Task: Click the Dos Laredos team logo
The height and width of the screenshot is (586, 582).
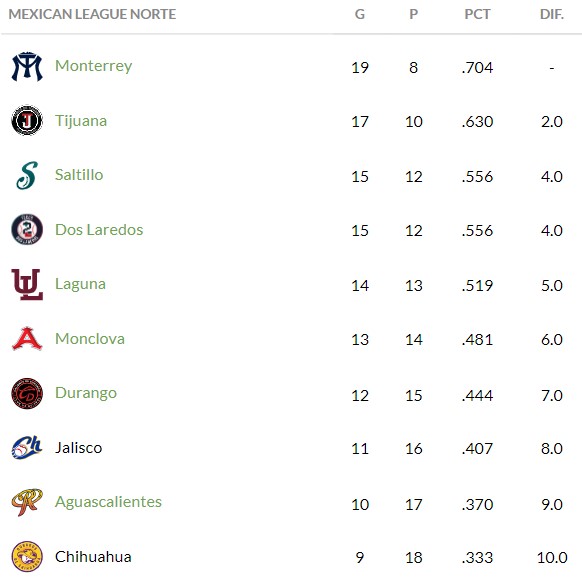Action: tap(27, 229)
